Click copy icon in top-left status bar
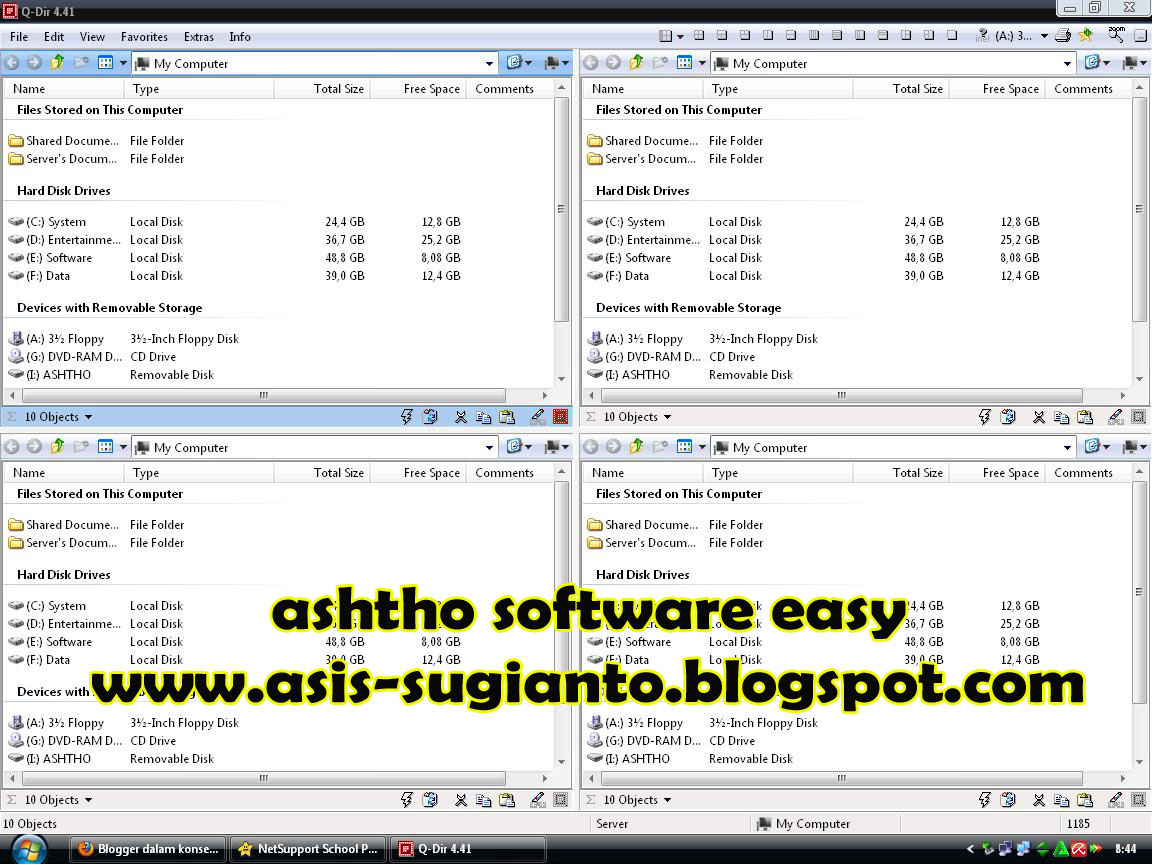The width and height of the screenshot is (1152, 864). (x=483, y=417)
